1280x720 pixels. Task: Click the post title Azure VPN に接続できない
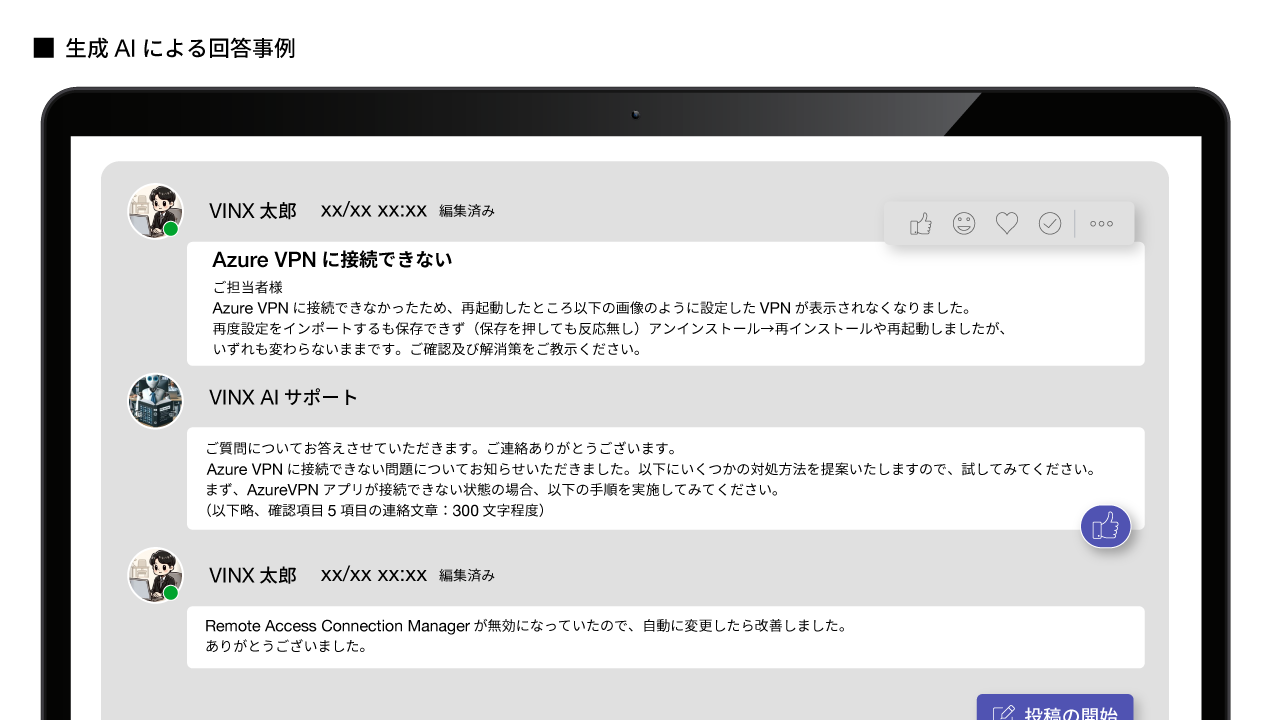(x=332, y=260)
